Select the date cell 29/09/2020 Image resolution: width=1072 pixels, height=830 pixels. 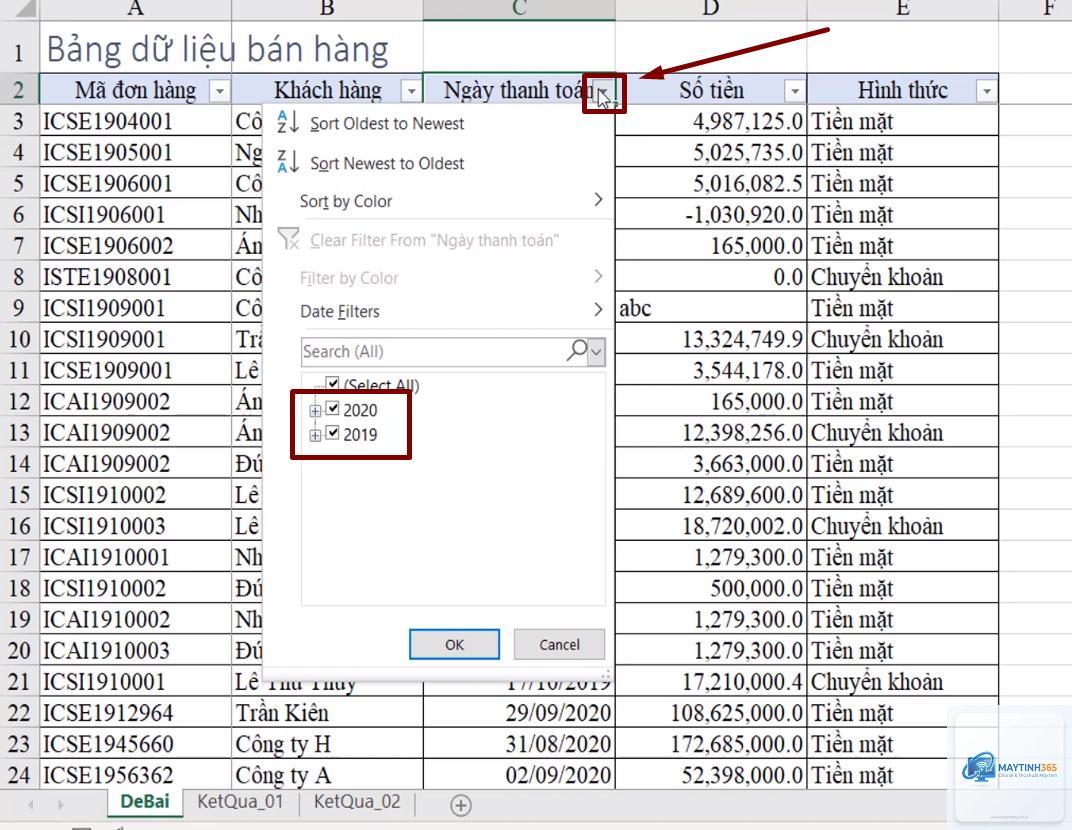coord(519,712)
